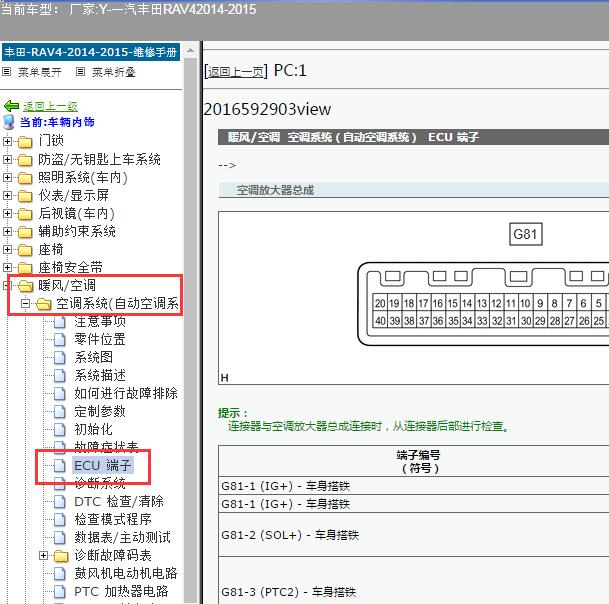The image size is (609, 604).
Task: Open the DTC 检查/清除 tree item
Action: pos(119,501)
